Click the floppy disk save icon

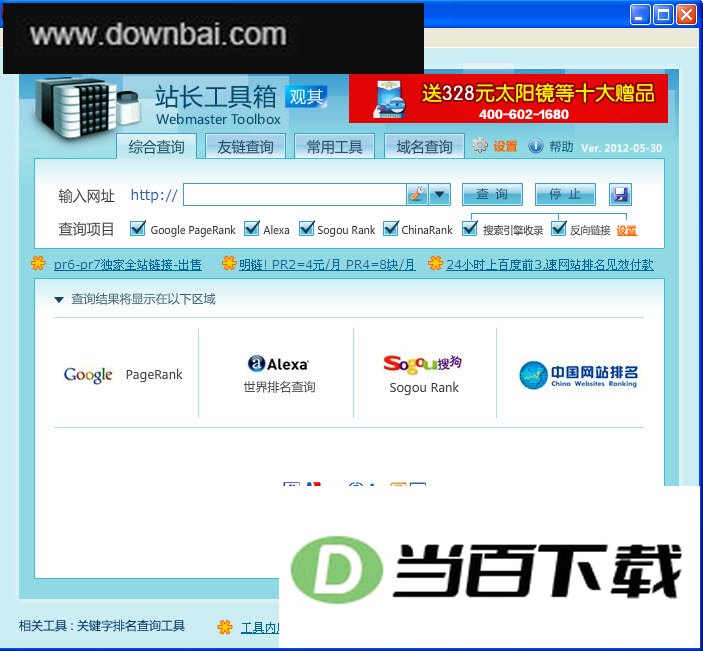coord(620,194)
